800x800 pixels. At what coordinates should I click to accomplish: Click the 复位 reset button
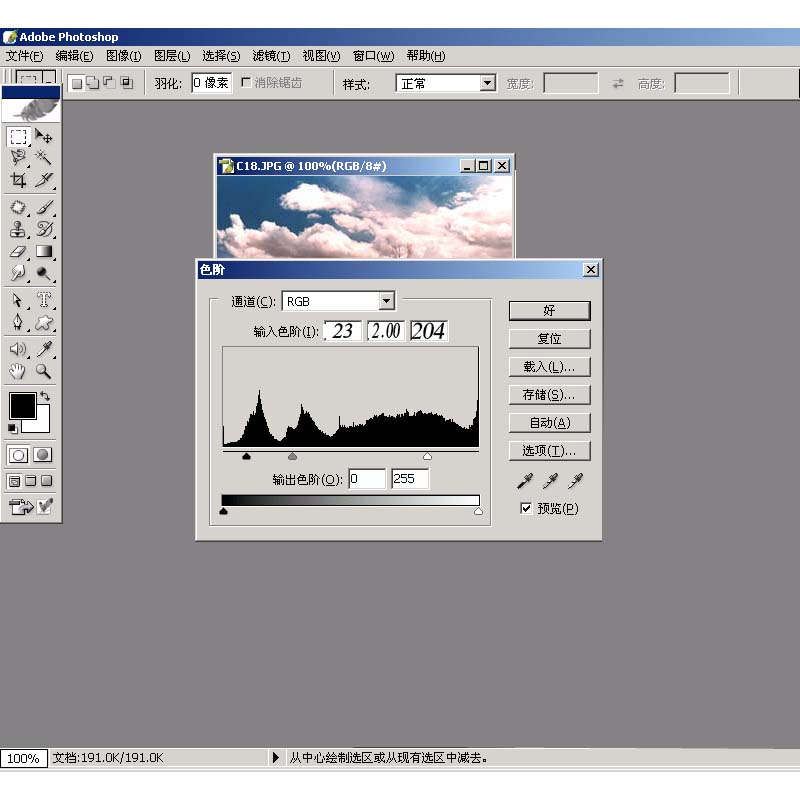pyautogui.click(x=549, y=339)
